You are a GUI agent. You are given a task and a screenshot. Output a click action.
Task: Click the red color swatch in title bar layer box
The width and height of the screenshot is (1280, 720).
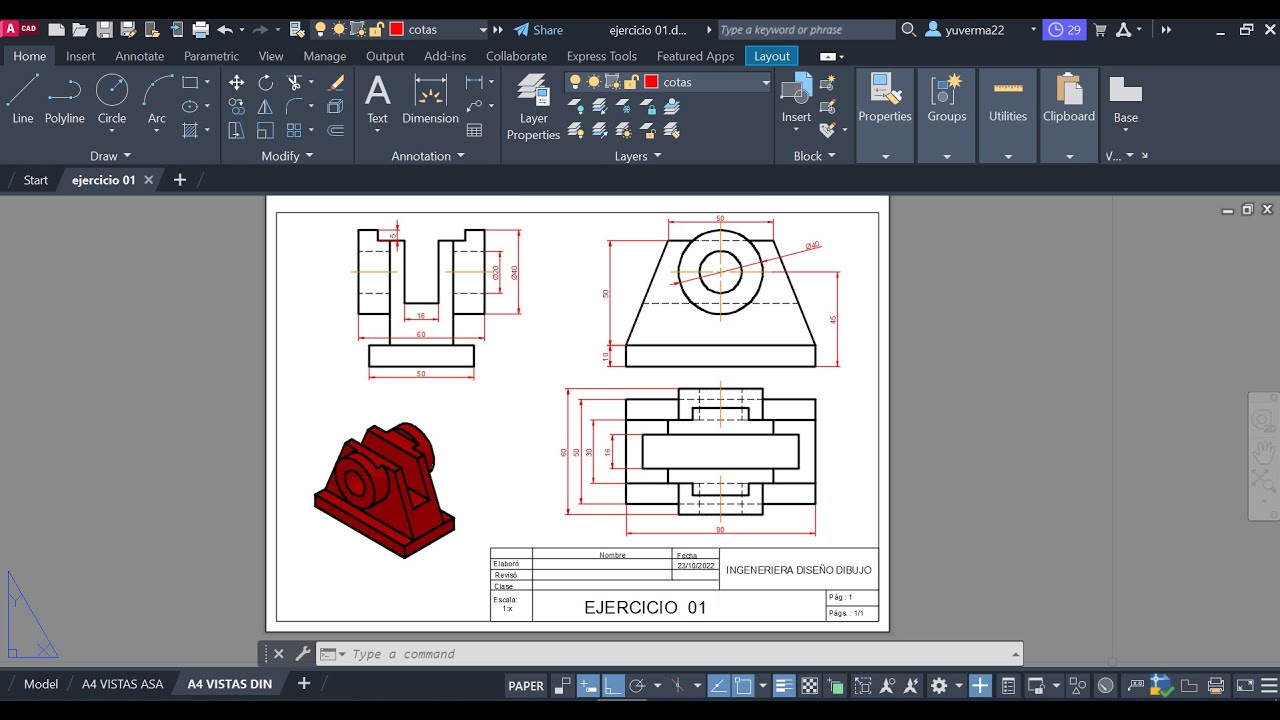tap(396, 30)
